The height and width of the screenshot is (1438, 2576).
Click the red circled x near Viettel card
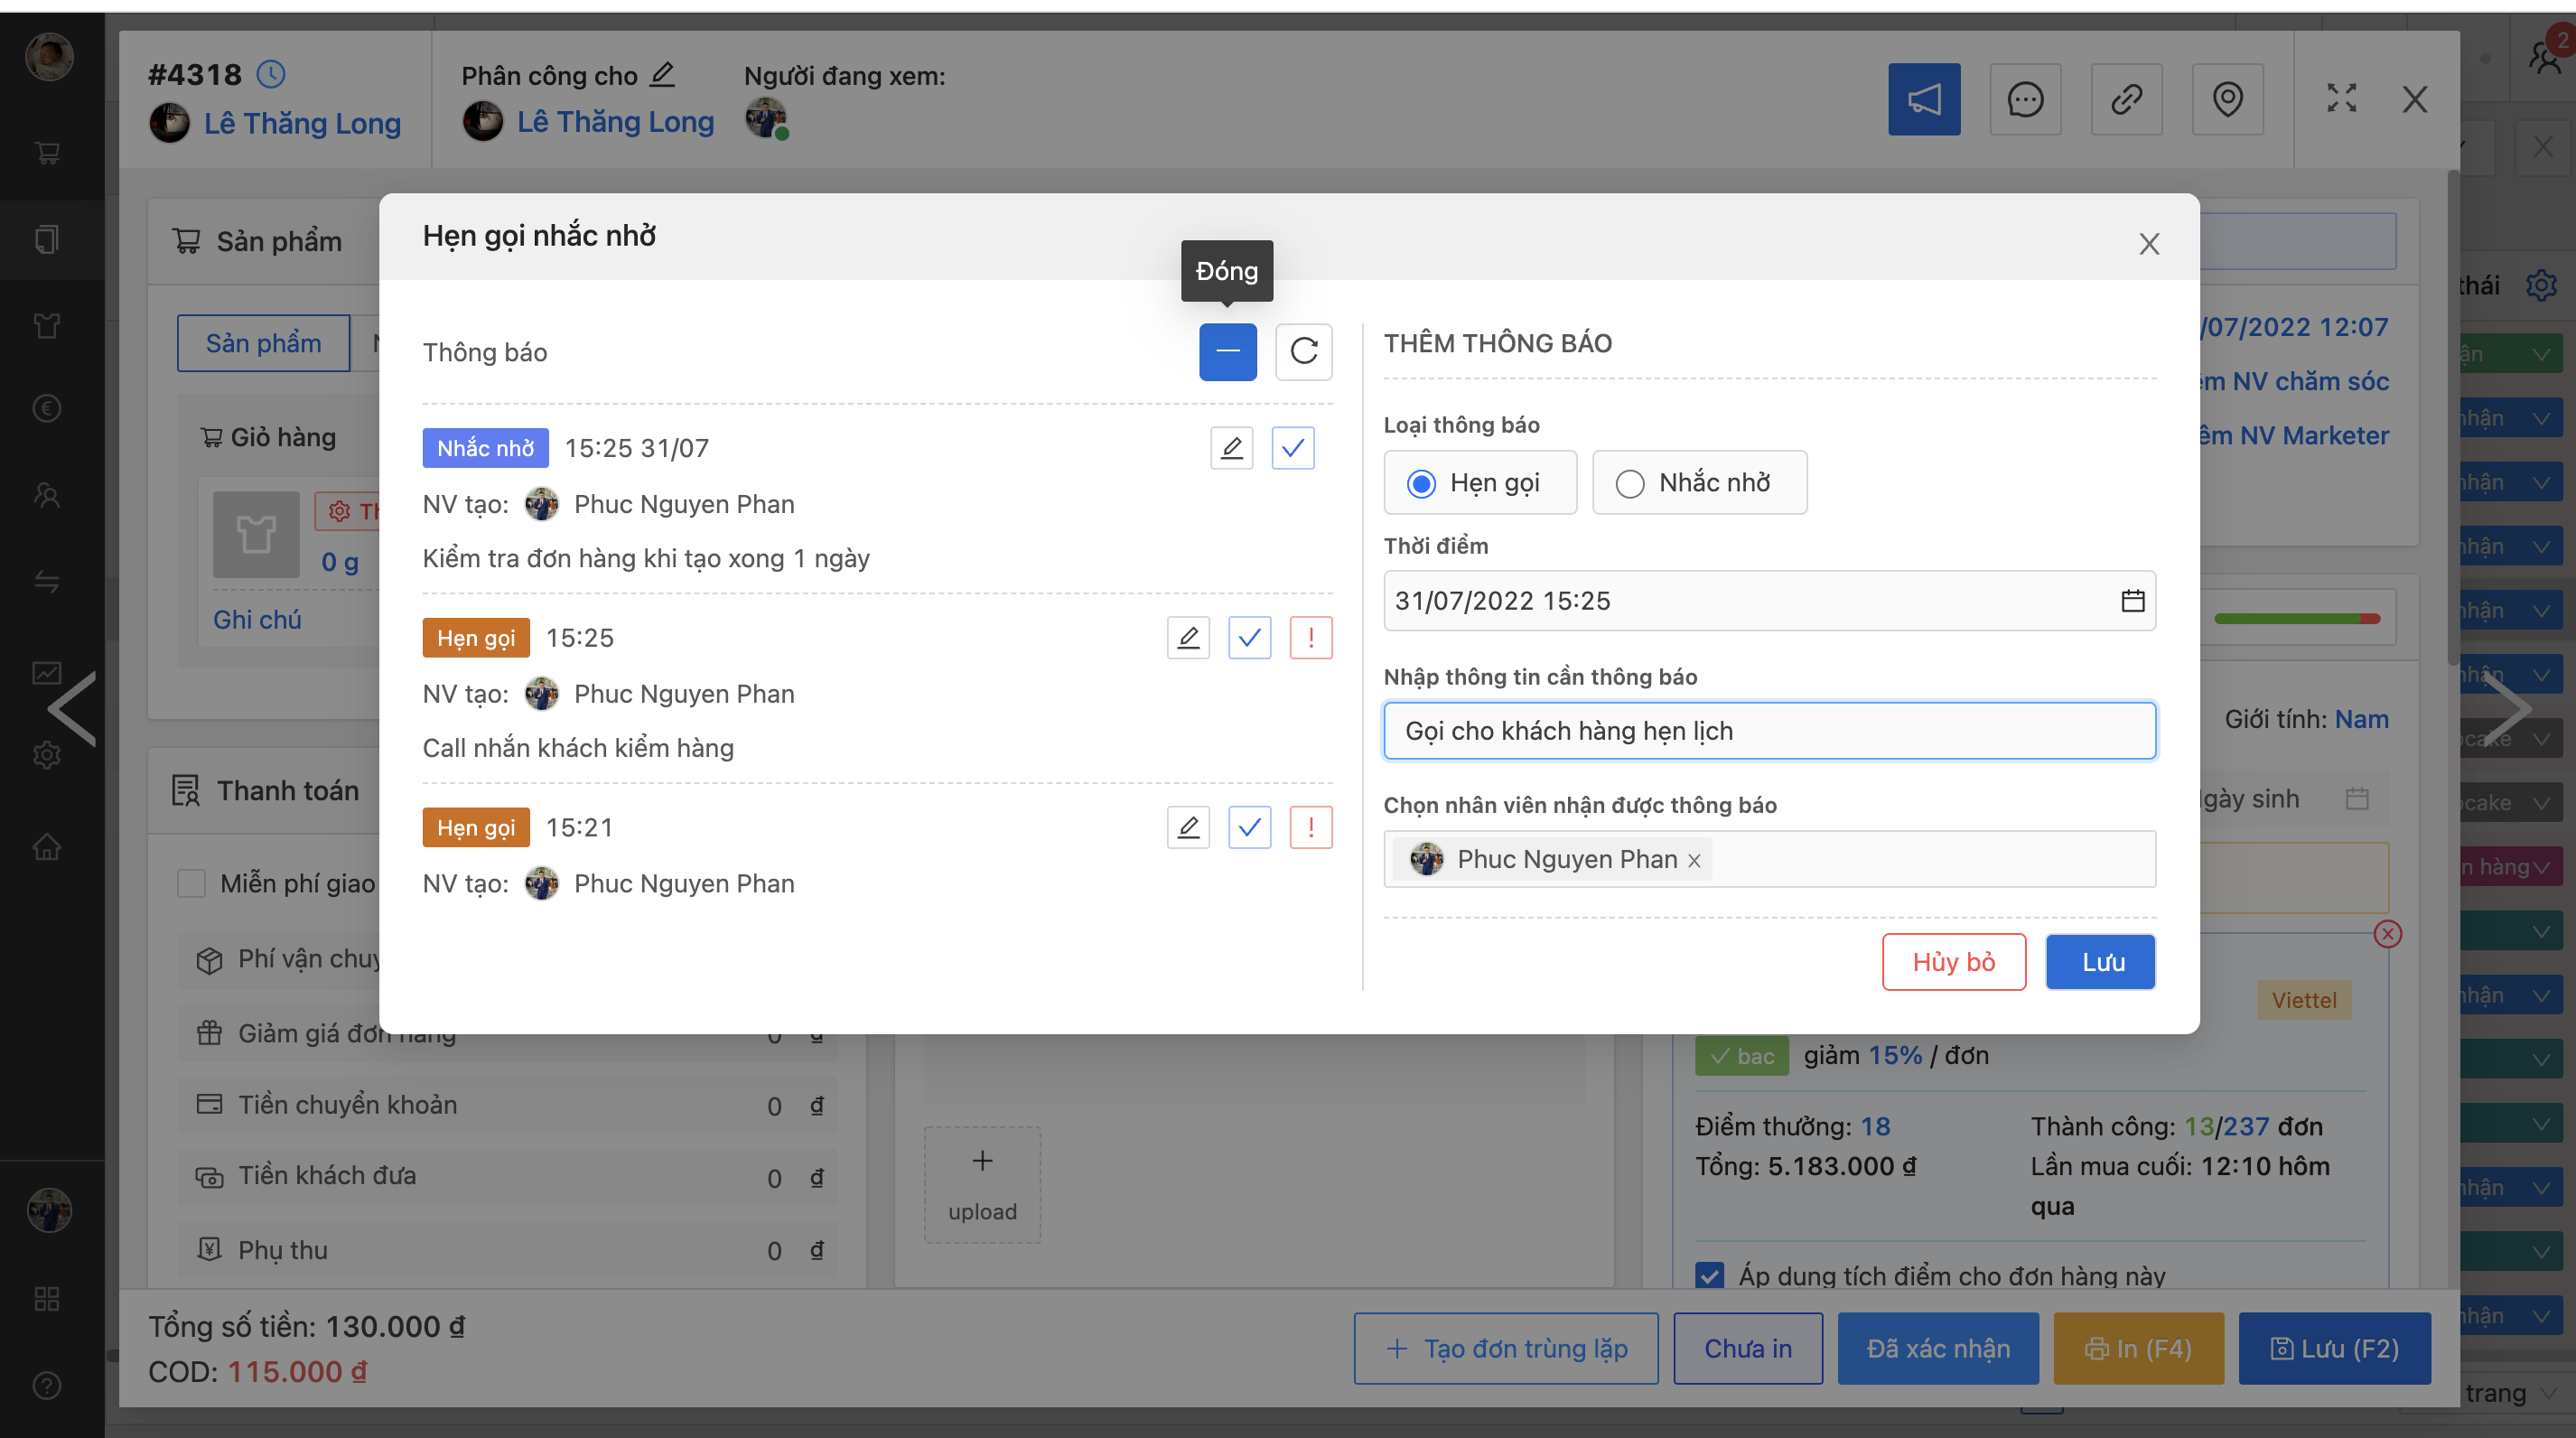(2388, 933)
